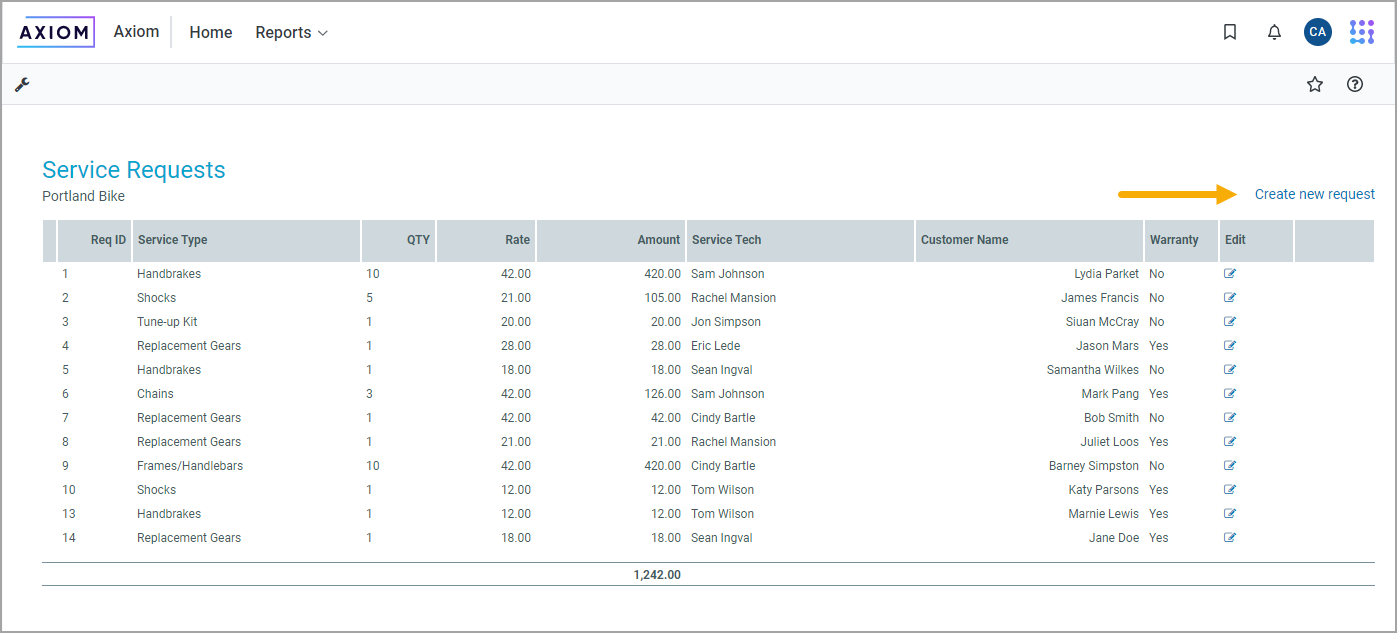This screenshot has height=633, width=1397.
Task: Edit Barney Simpston's Frames/Handlebars request
Action: 1230,466
